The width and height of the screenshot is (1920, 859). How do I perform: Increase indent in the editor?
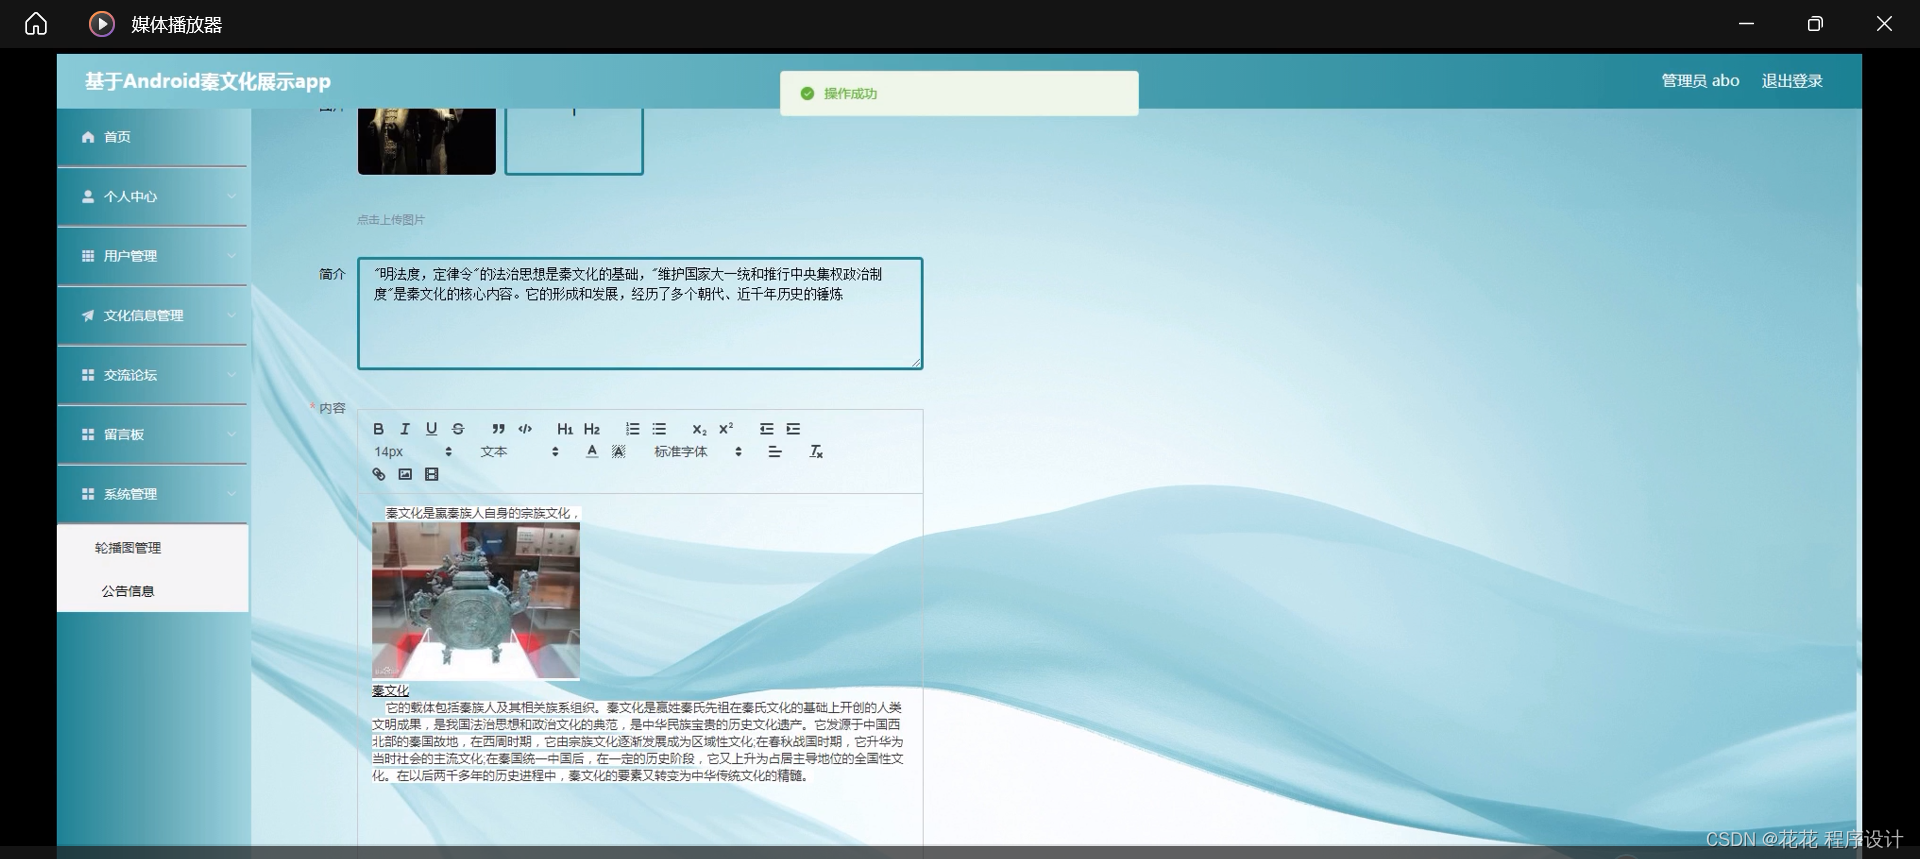[x=793, y=429]
